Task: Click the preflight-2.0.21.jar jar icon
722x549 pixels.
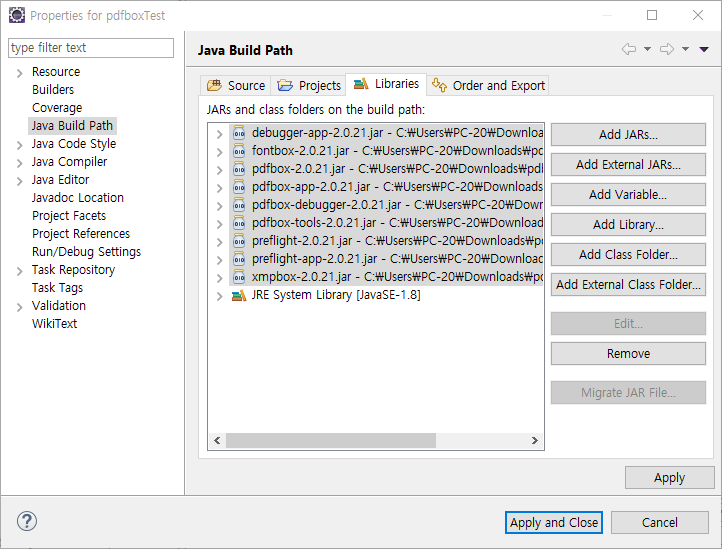Action: click(239, 241)
